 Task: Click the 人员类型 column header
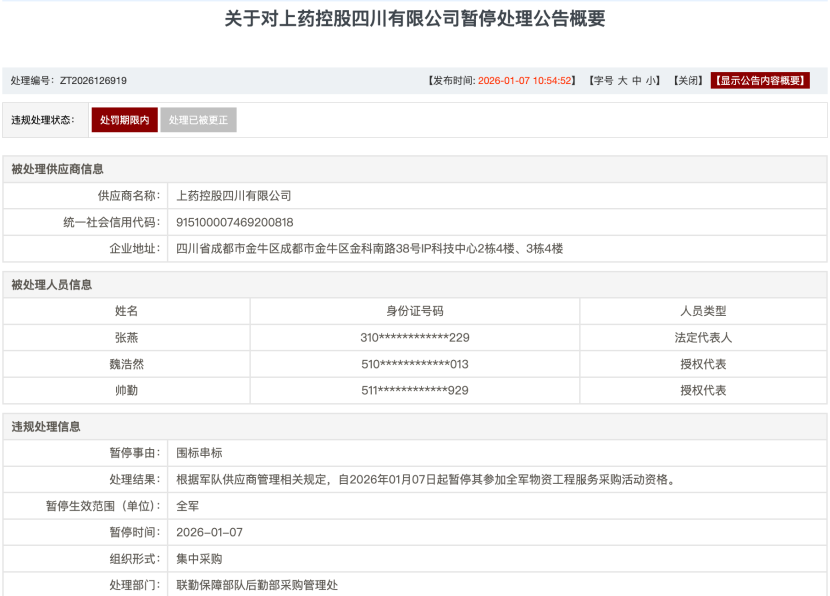703,311
